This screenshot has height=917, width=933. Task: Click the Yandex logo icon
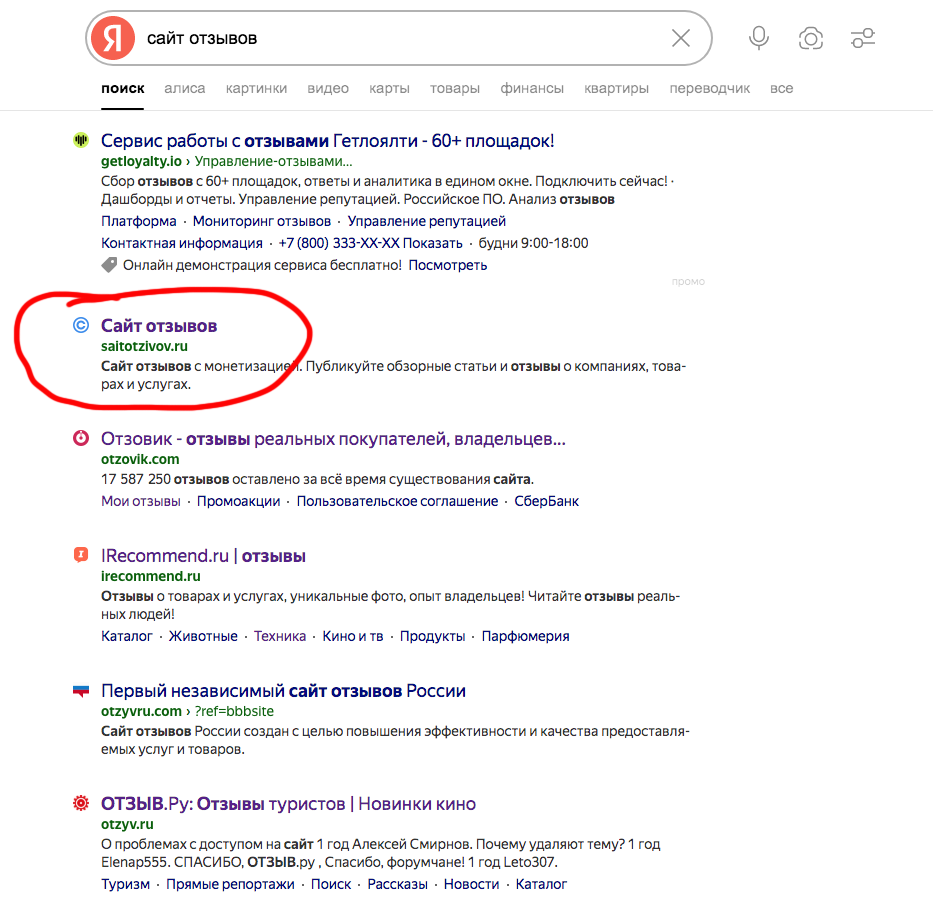(x=113, y=38)
